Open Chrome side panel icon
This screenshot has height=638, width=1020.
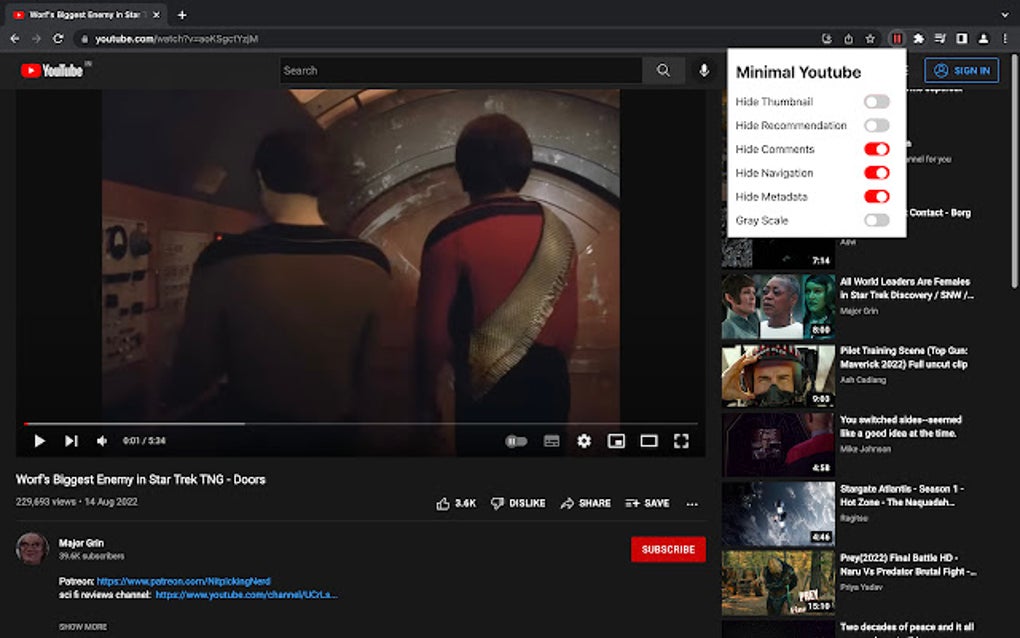pos(961,39)
